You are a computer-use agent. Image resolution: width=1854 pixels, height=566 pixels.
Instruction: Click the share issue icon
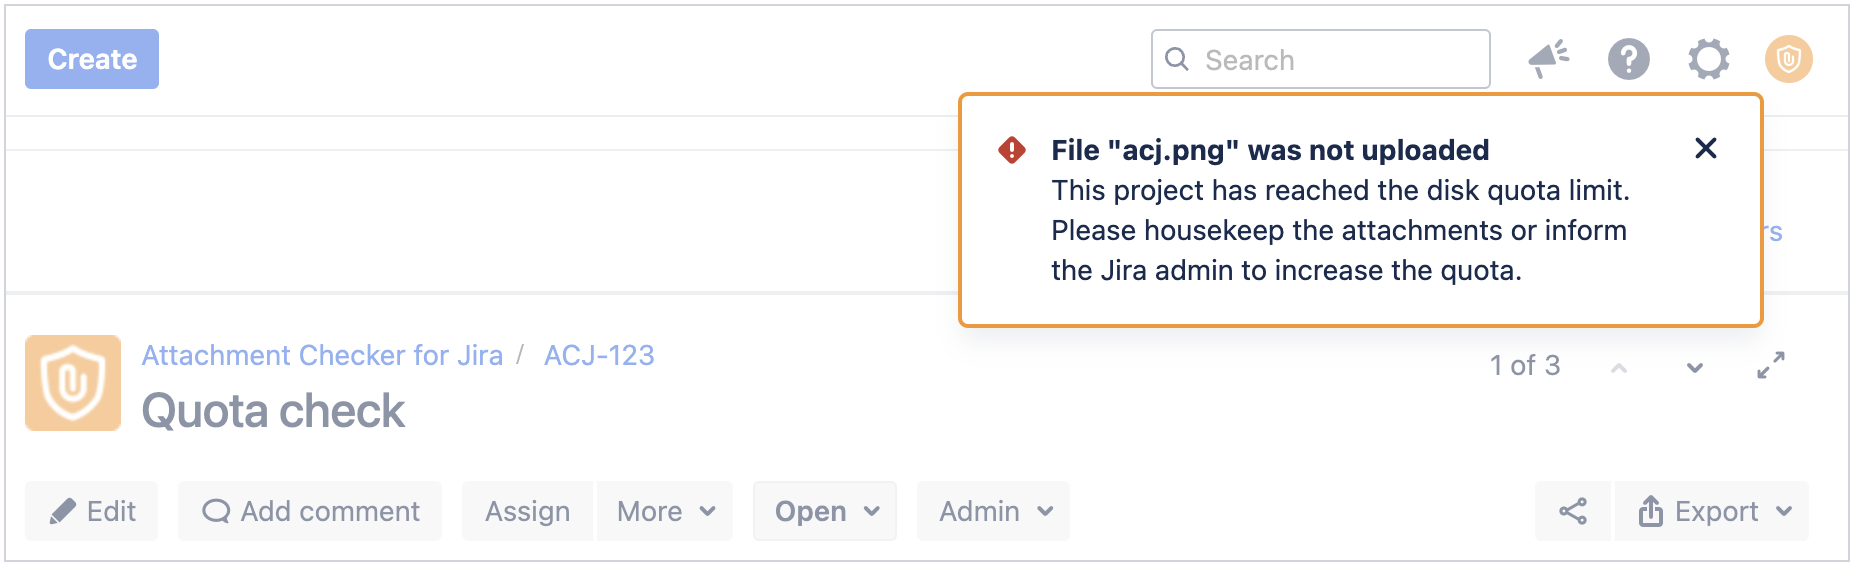point(1572,511)
